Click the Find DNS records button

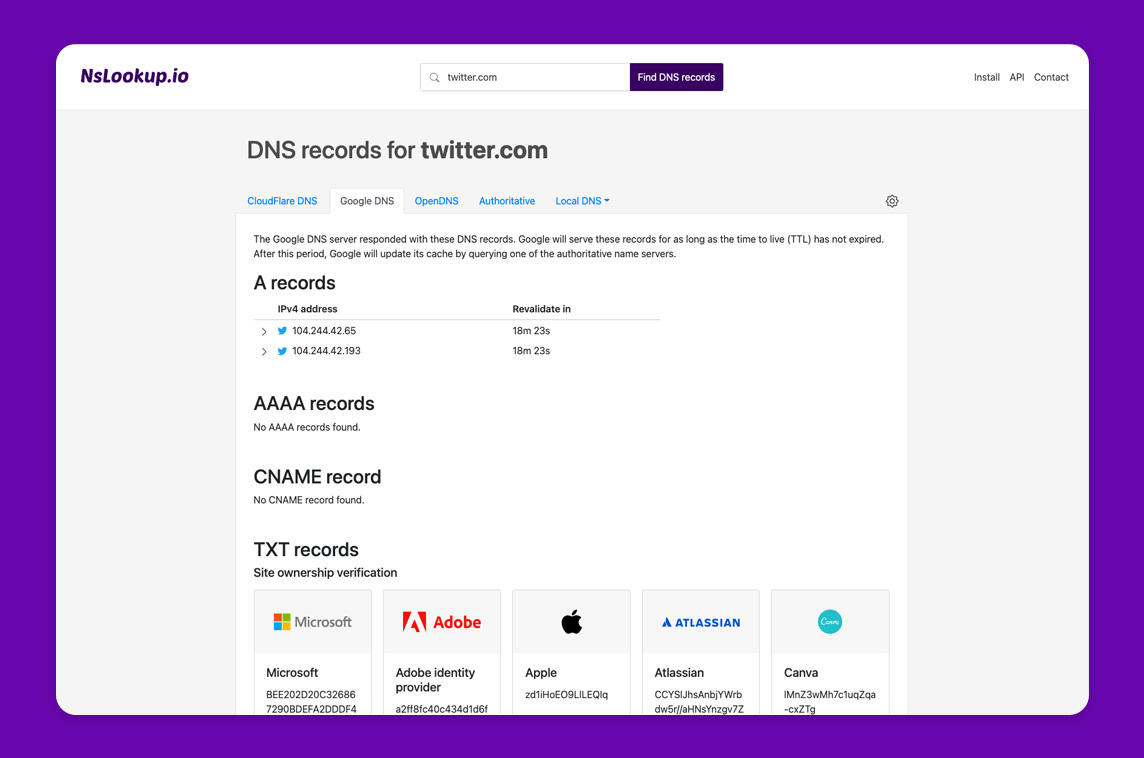(676, 77)
